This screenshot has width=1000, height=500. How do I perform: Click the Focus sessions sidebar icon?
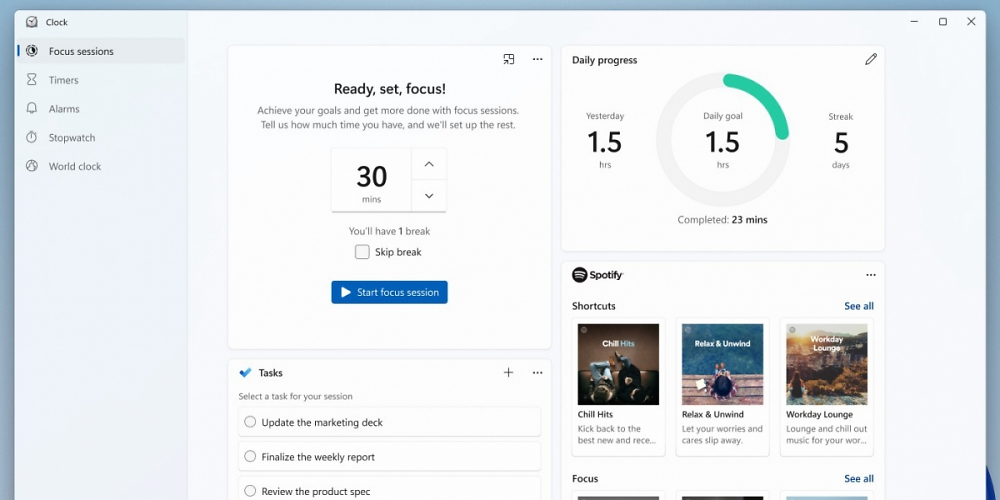(x=32, y=51)
